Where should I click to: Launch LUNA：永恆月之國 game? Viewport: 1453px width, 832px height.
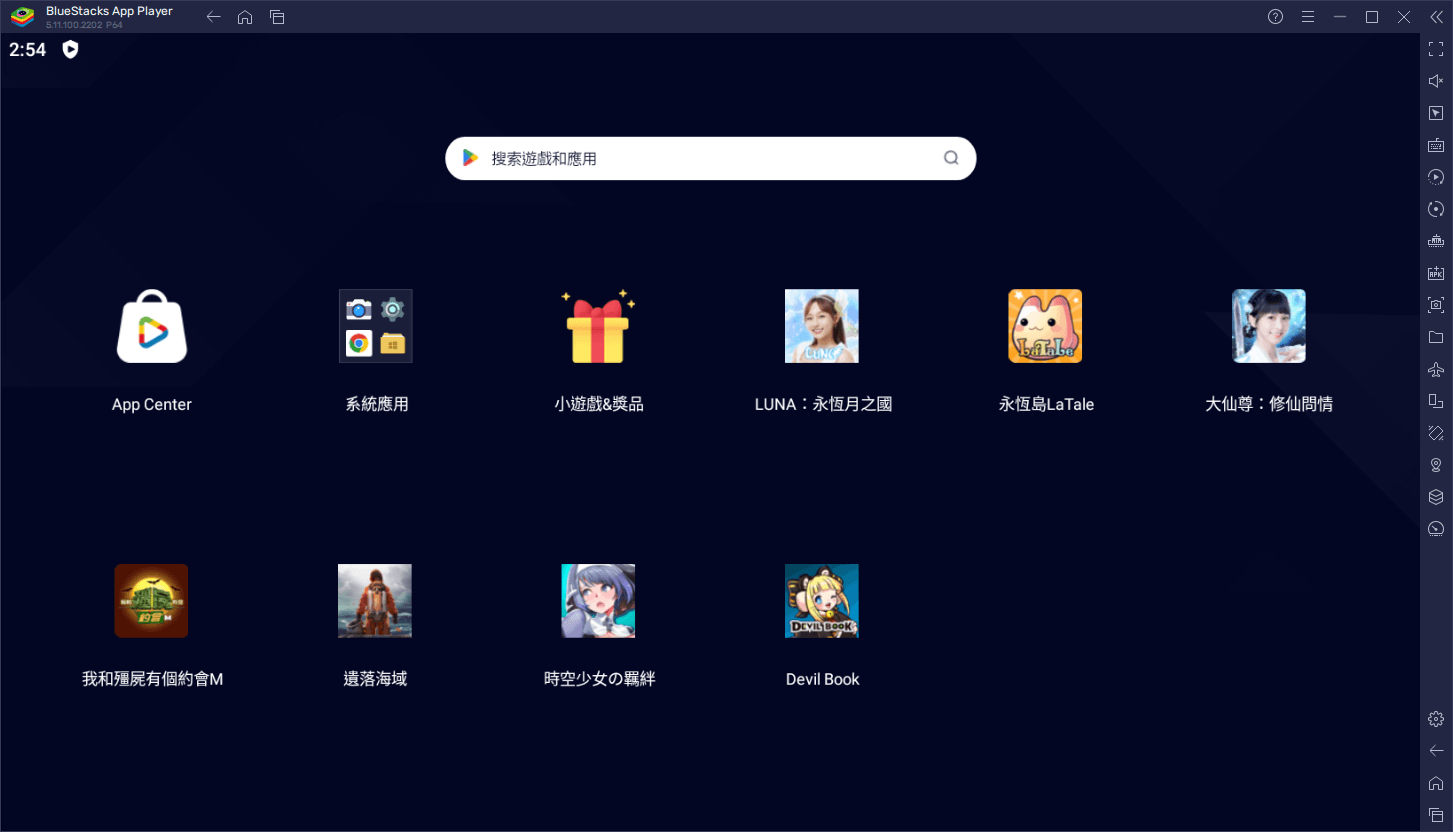(822, 326)
